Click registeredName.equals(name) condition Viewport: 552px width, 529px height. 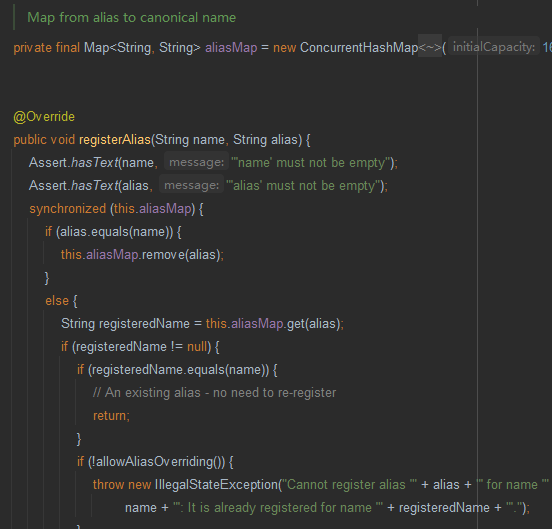click(178, 370)
